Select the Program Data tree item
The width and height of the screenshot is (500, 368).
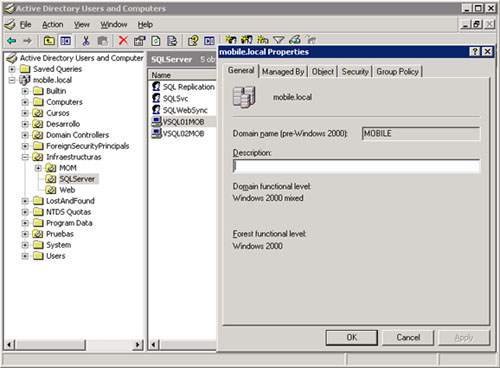tap(69, 223)
